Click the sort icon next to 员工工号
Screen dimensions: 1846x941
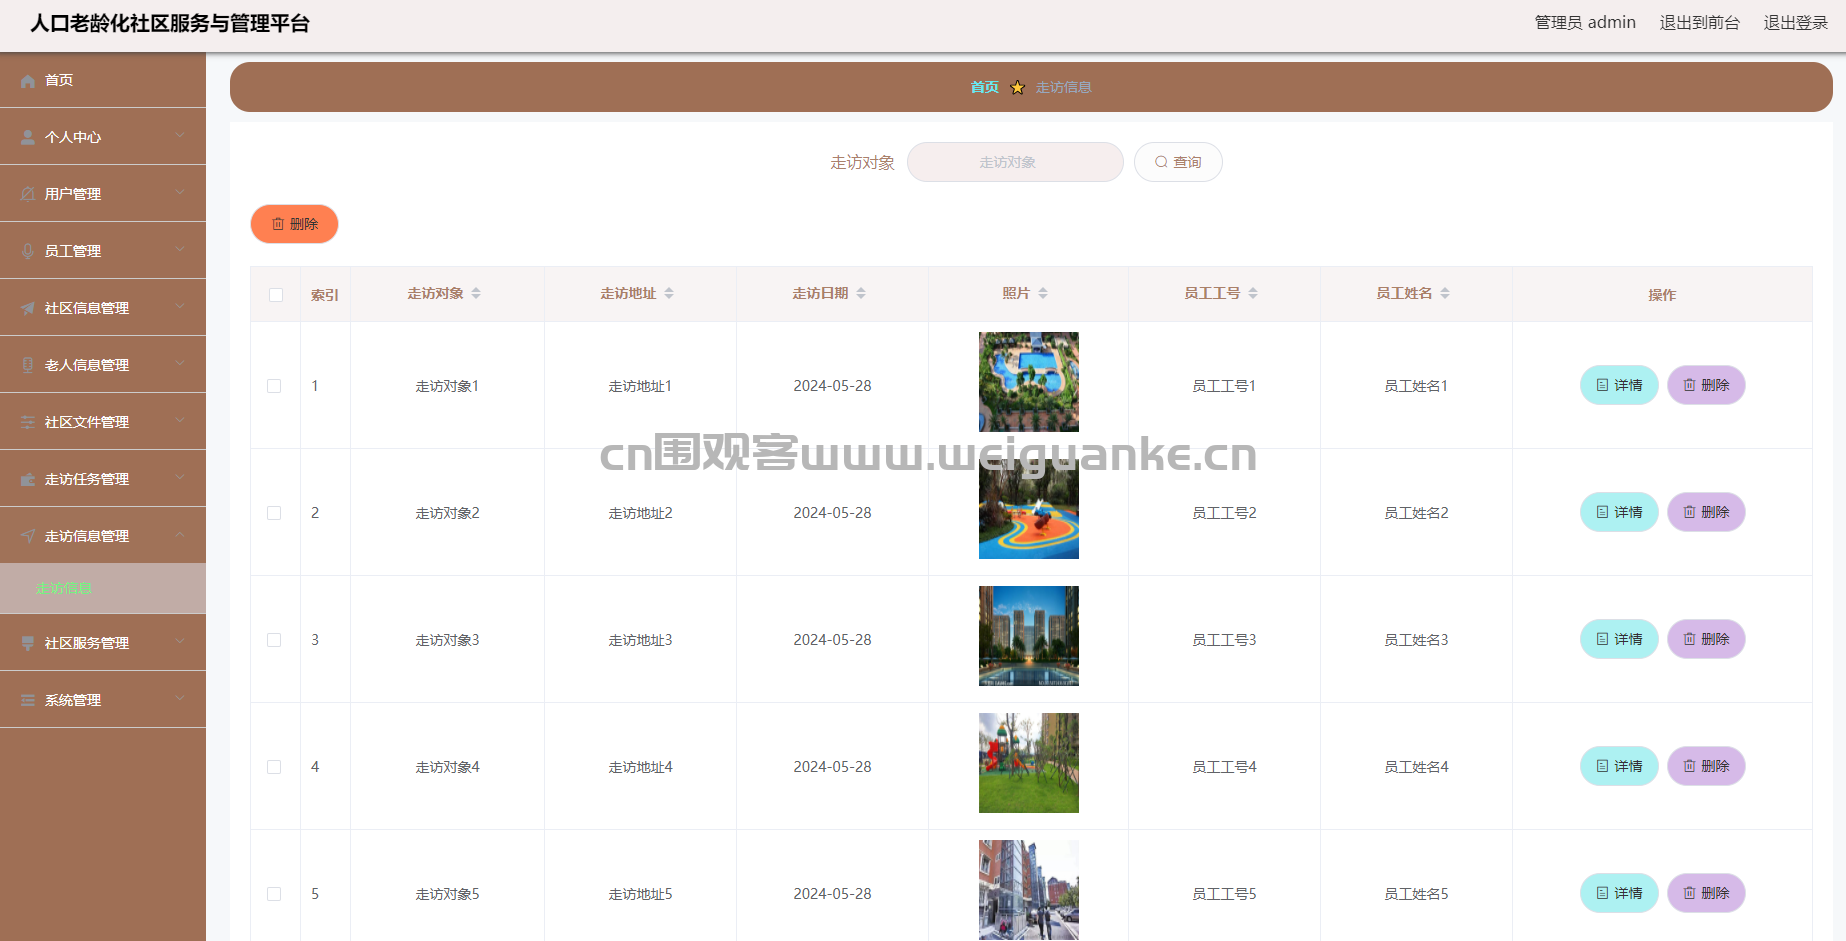point(1253,293)
